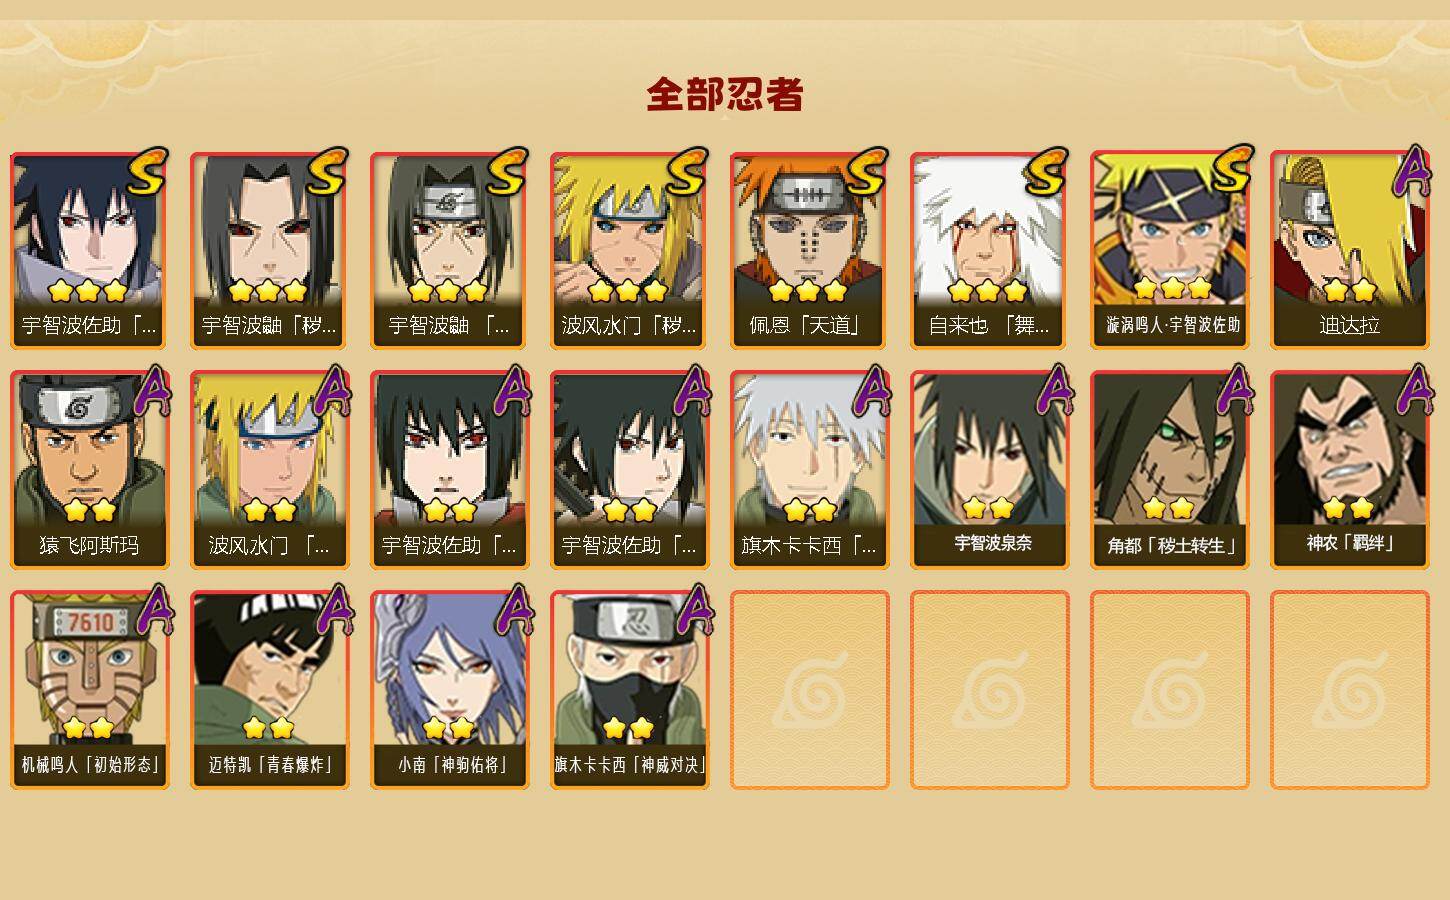Image resolution: width=1450 pixels, height=900 pixels.
Task: Select the 宇智波泉奈 ninja card
Action: tap(989, 470)
